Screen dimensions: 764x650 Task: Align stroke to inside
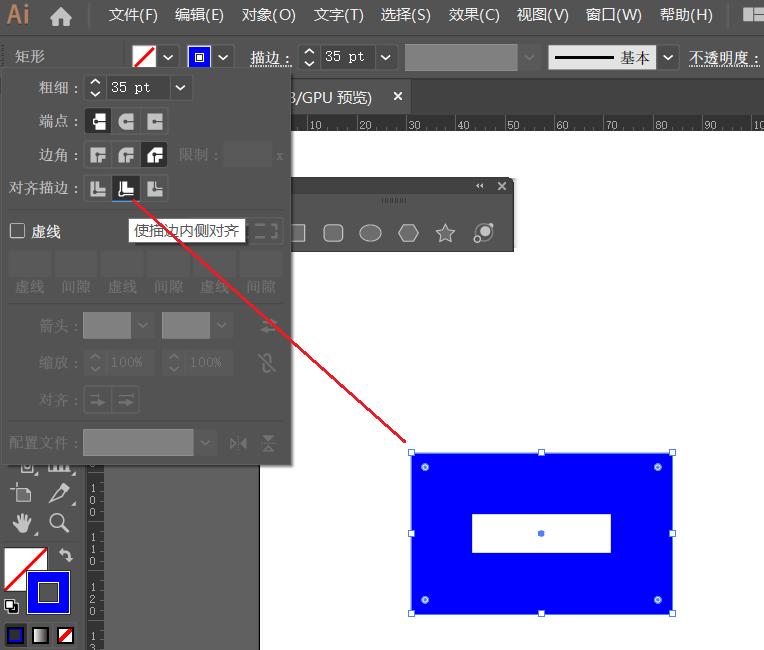(x=126, y=189)
